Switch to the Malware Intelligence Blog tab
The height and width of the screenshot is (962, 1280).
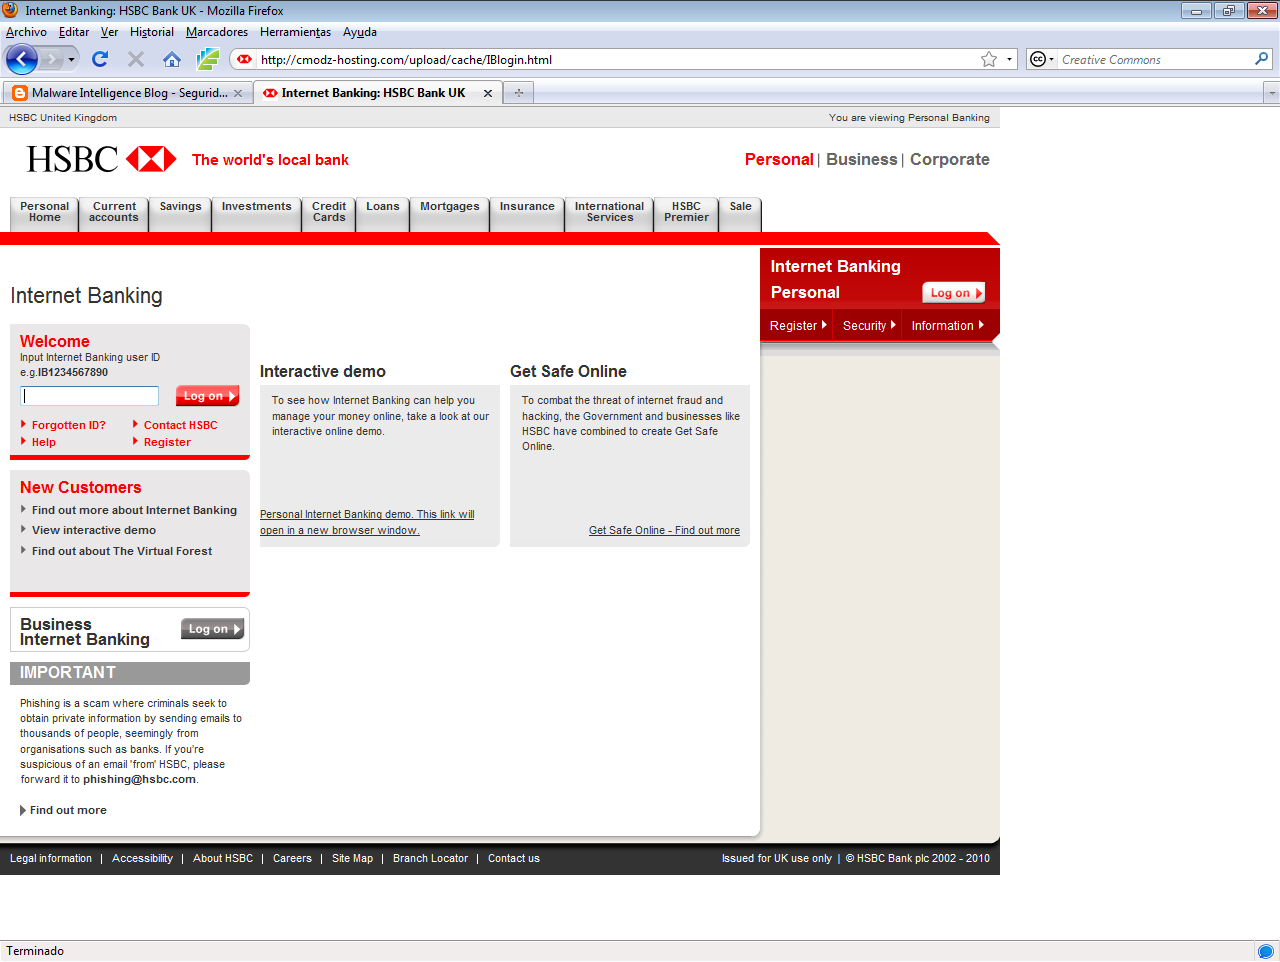click(128, 93)
